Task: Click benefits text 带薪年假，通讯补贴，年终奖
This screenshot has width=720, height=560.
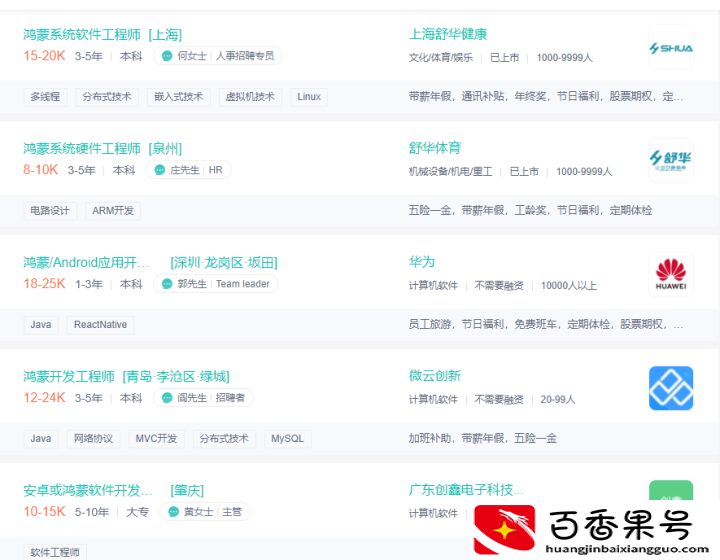Action: point(546,96)
